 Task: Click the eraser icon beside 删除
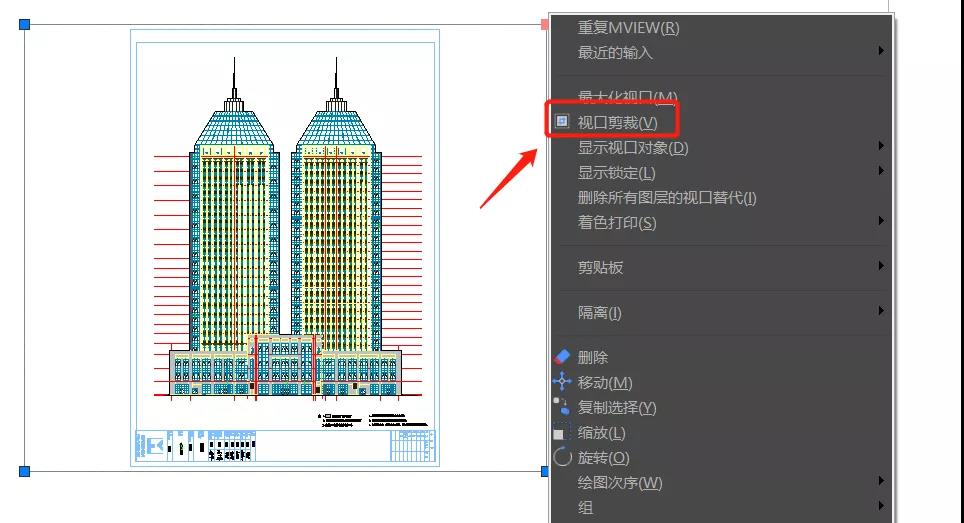click(x=562, y=357)
